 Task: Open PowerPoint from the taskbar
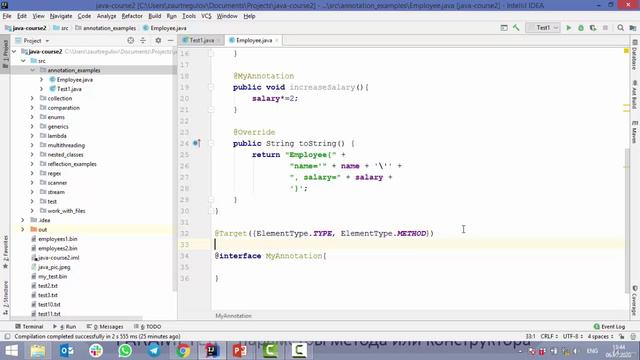click(x=240, y=351)
